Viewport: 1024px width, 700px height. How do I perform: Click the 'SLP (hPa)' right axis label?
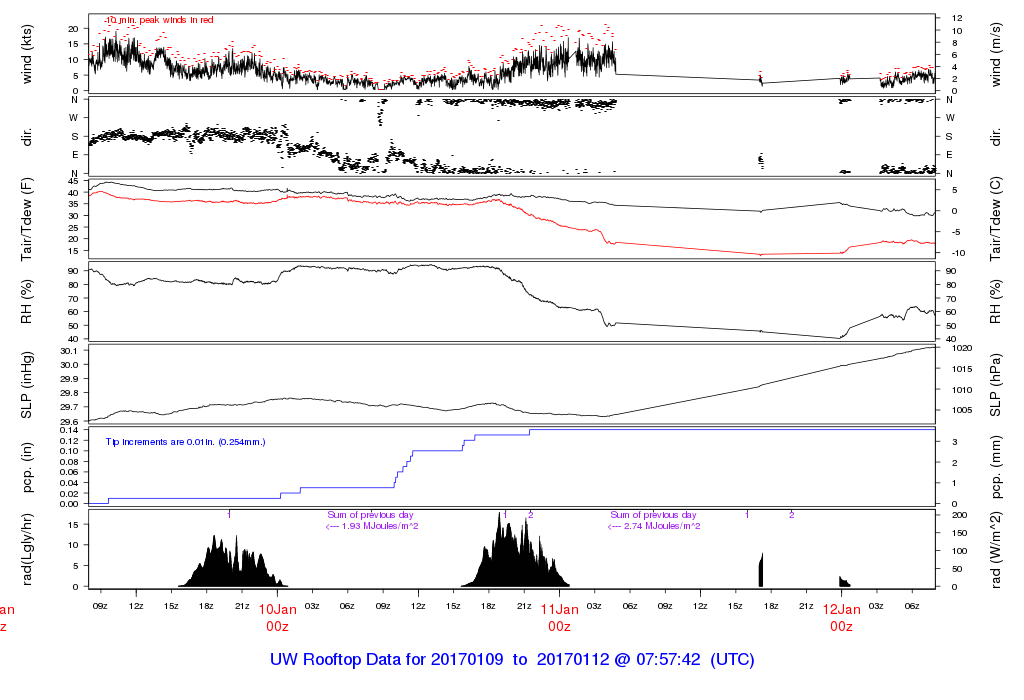coord(995,385)
